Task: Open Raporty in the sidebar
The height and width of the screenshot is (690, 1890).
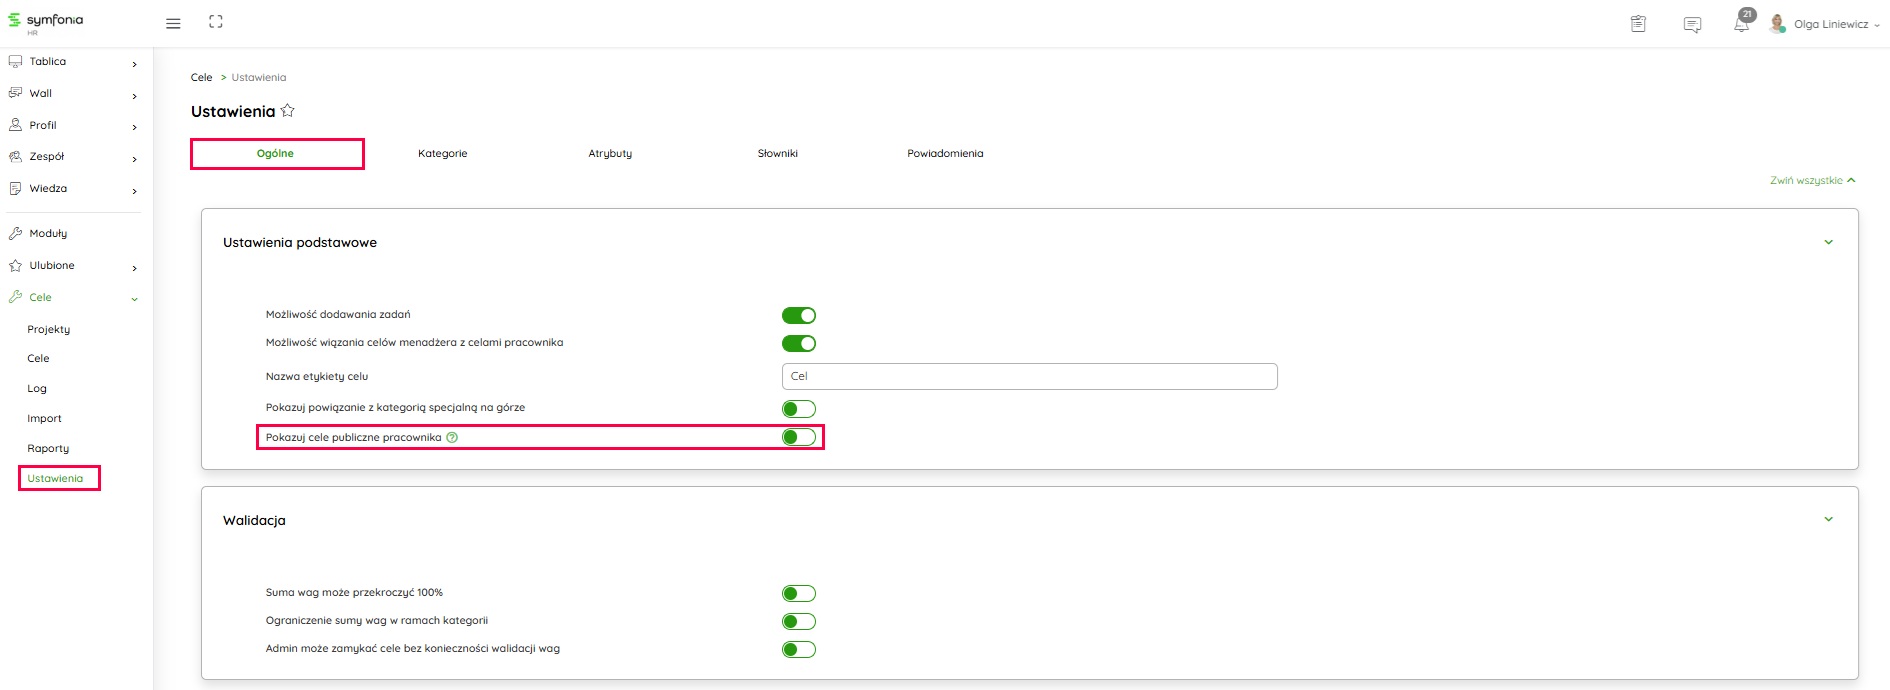Action: pos(48,449)
